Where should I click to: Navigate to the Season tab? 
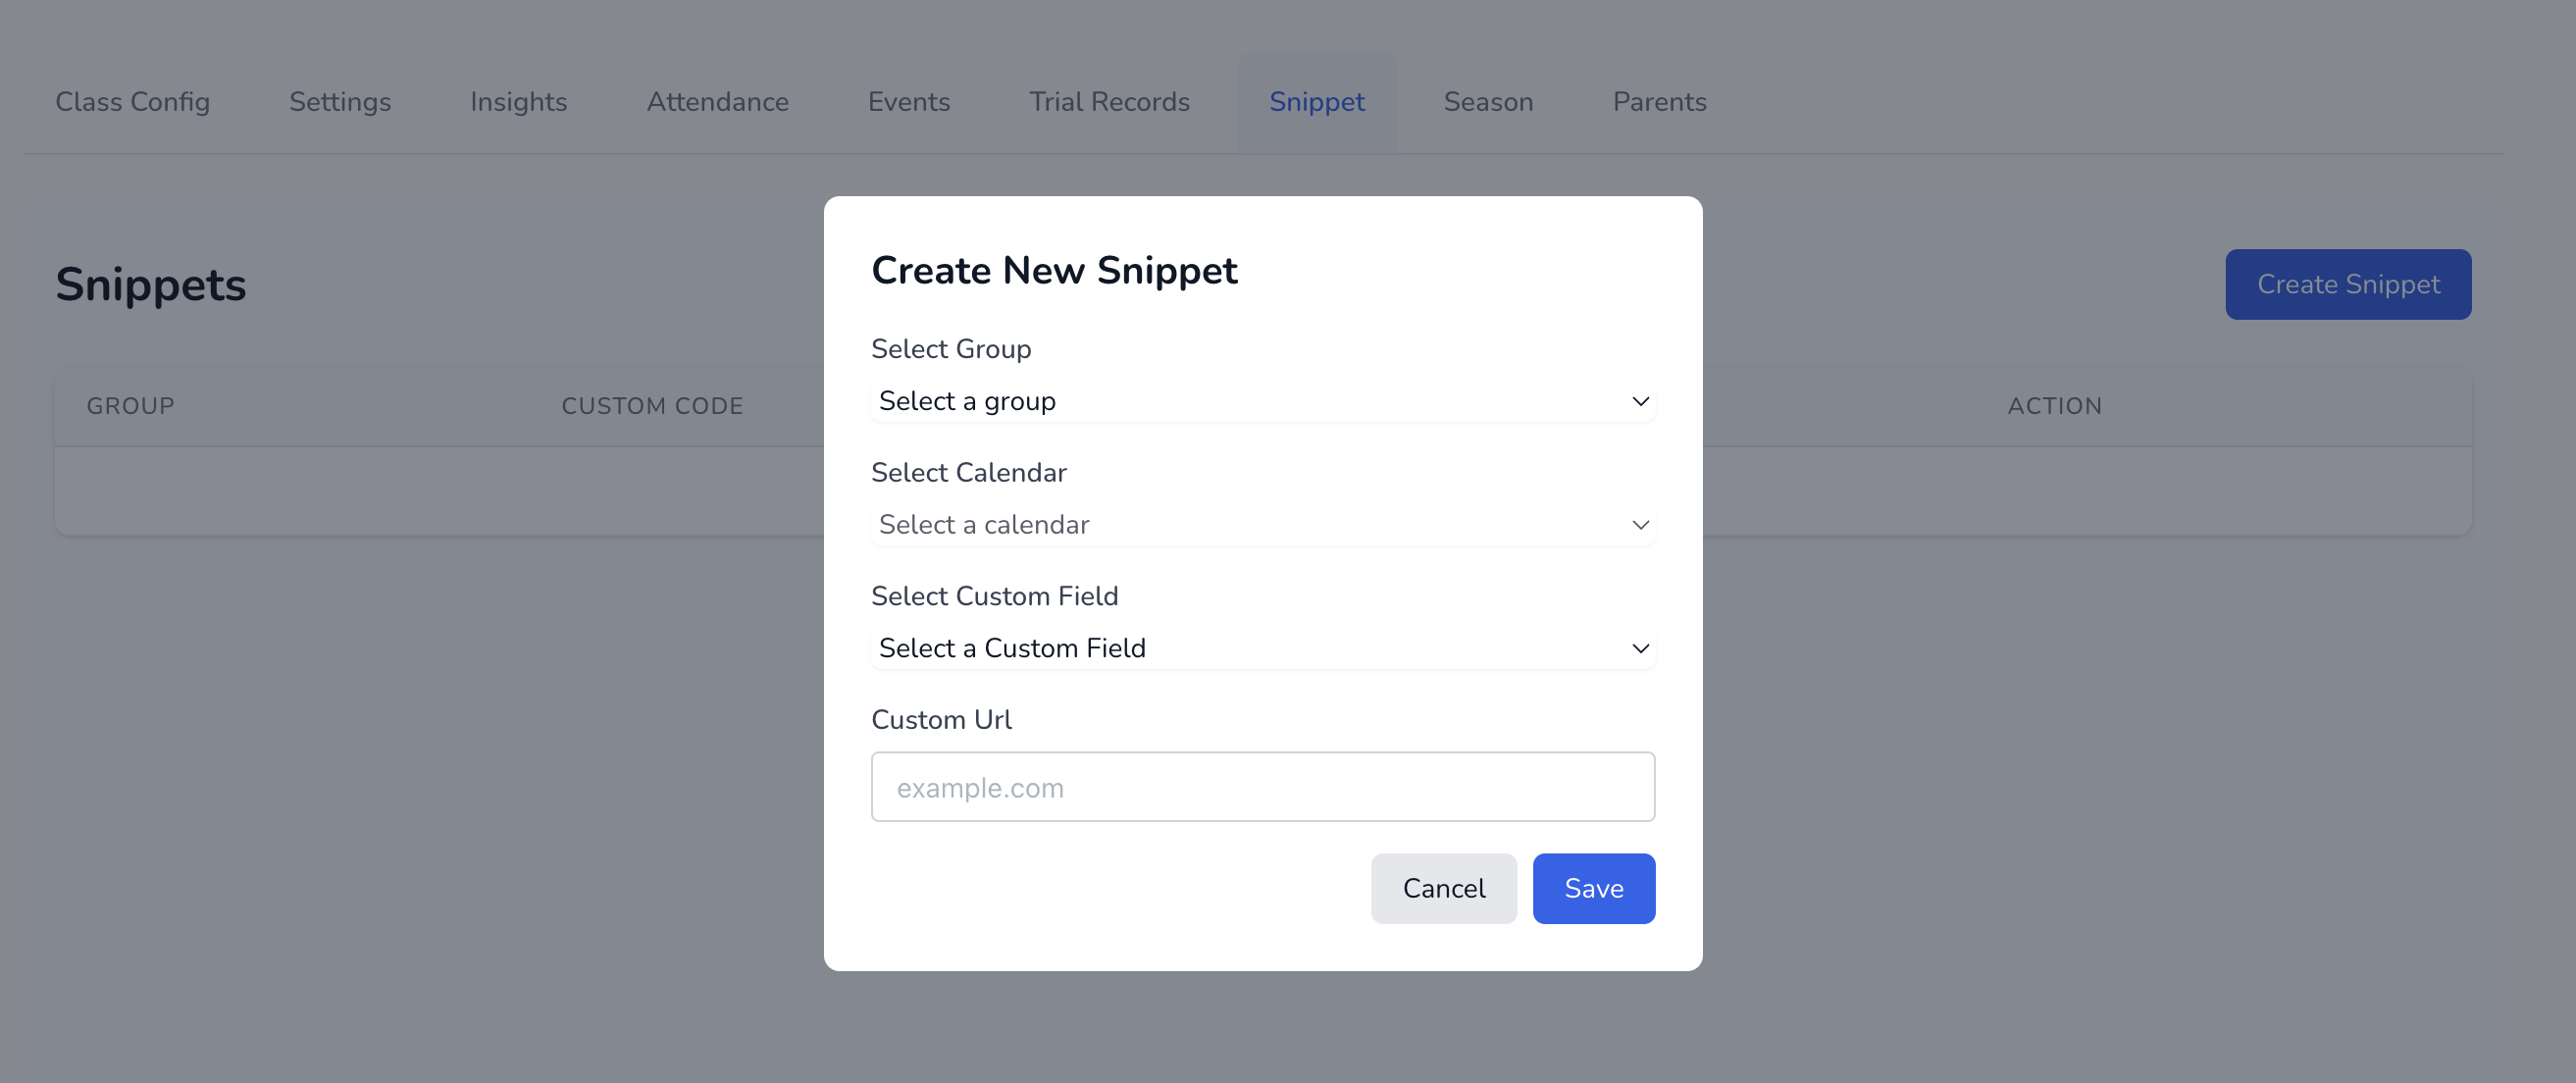coord(1488,102)
